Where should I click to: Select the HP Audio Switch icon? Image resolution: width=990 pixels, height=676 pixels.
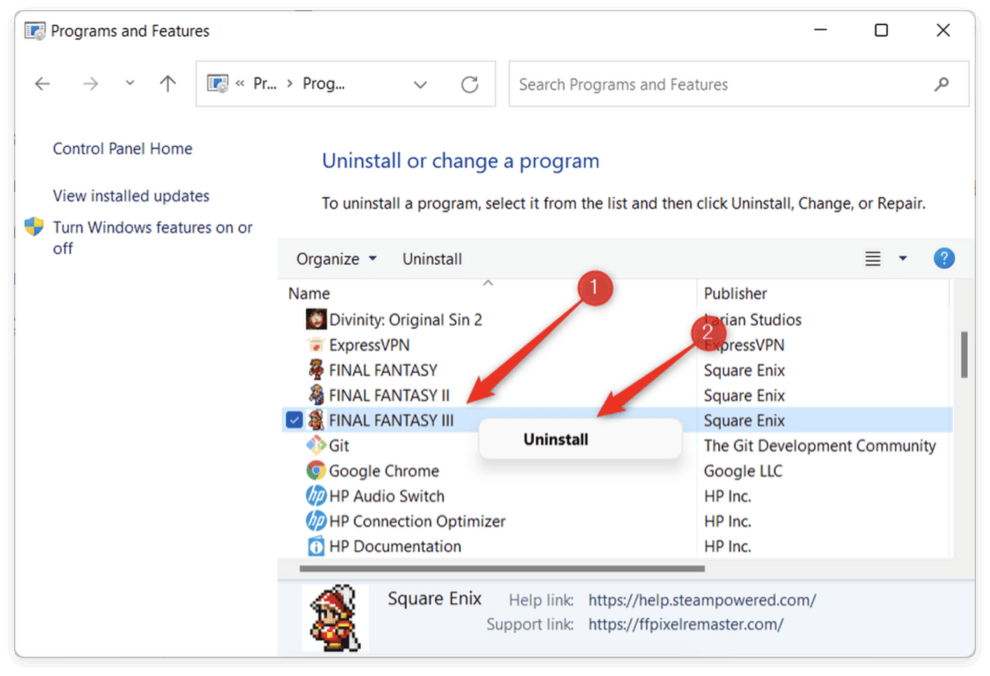(x=315, y=496)
